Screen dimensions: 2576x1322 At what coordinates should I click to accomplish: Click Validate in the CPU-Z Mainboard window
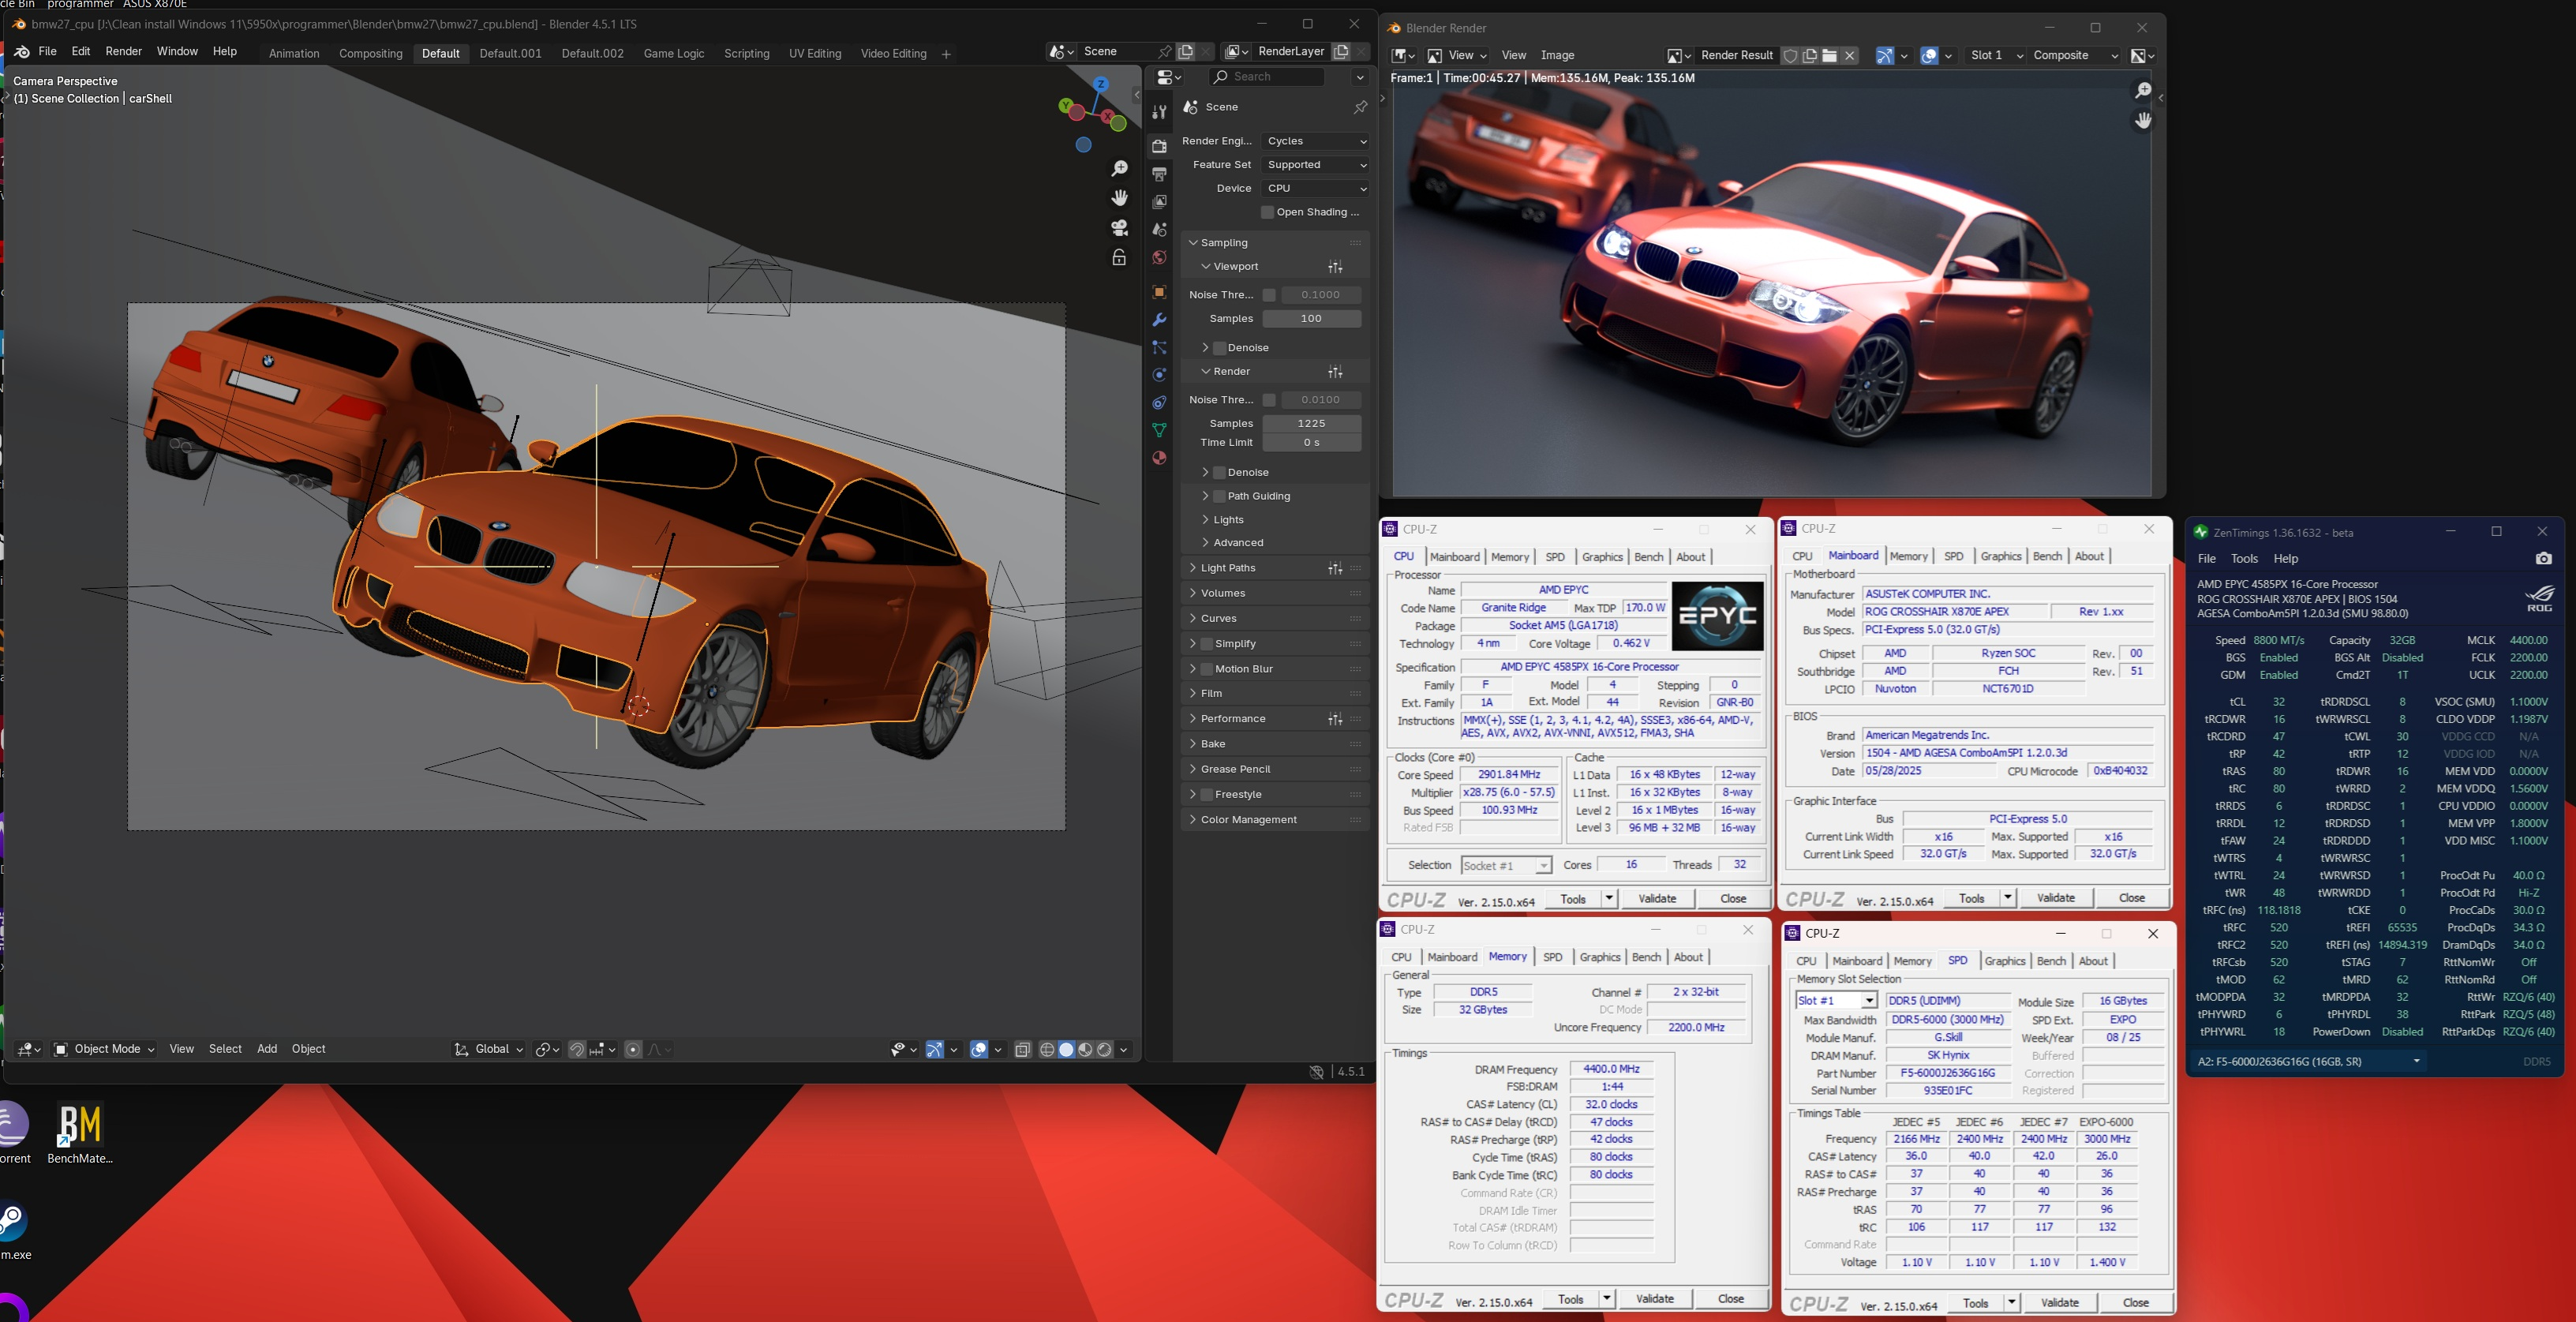click(2056, 898)
